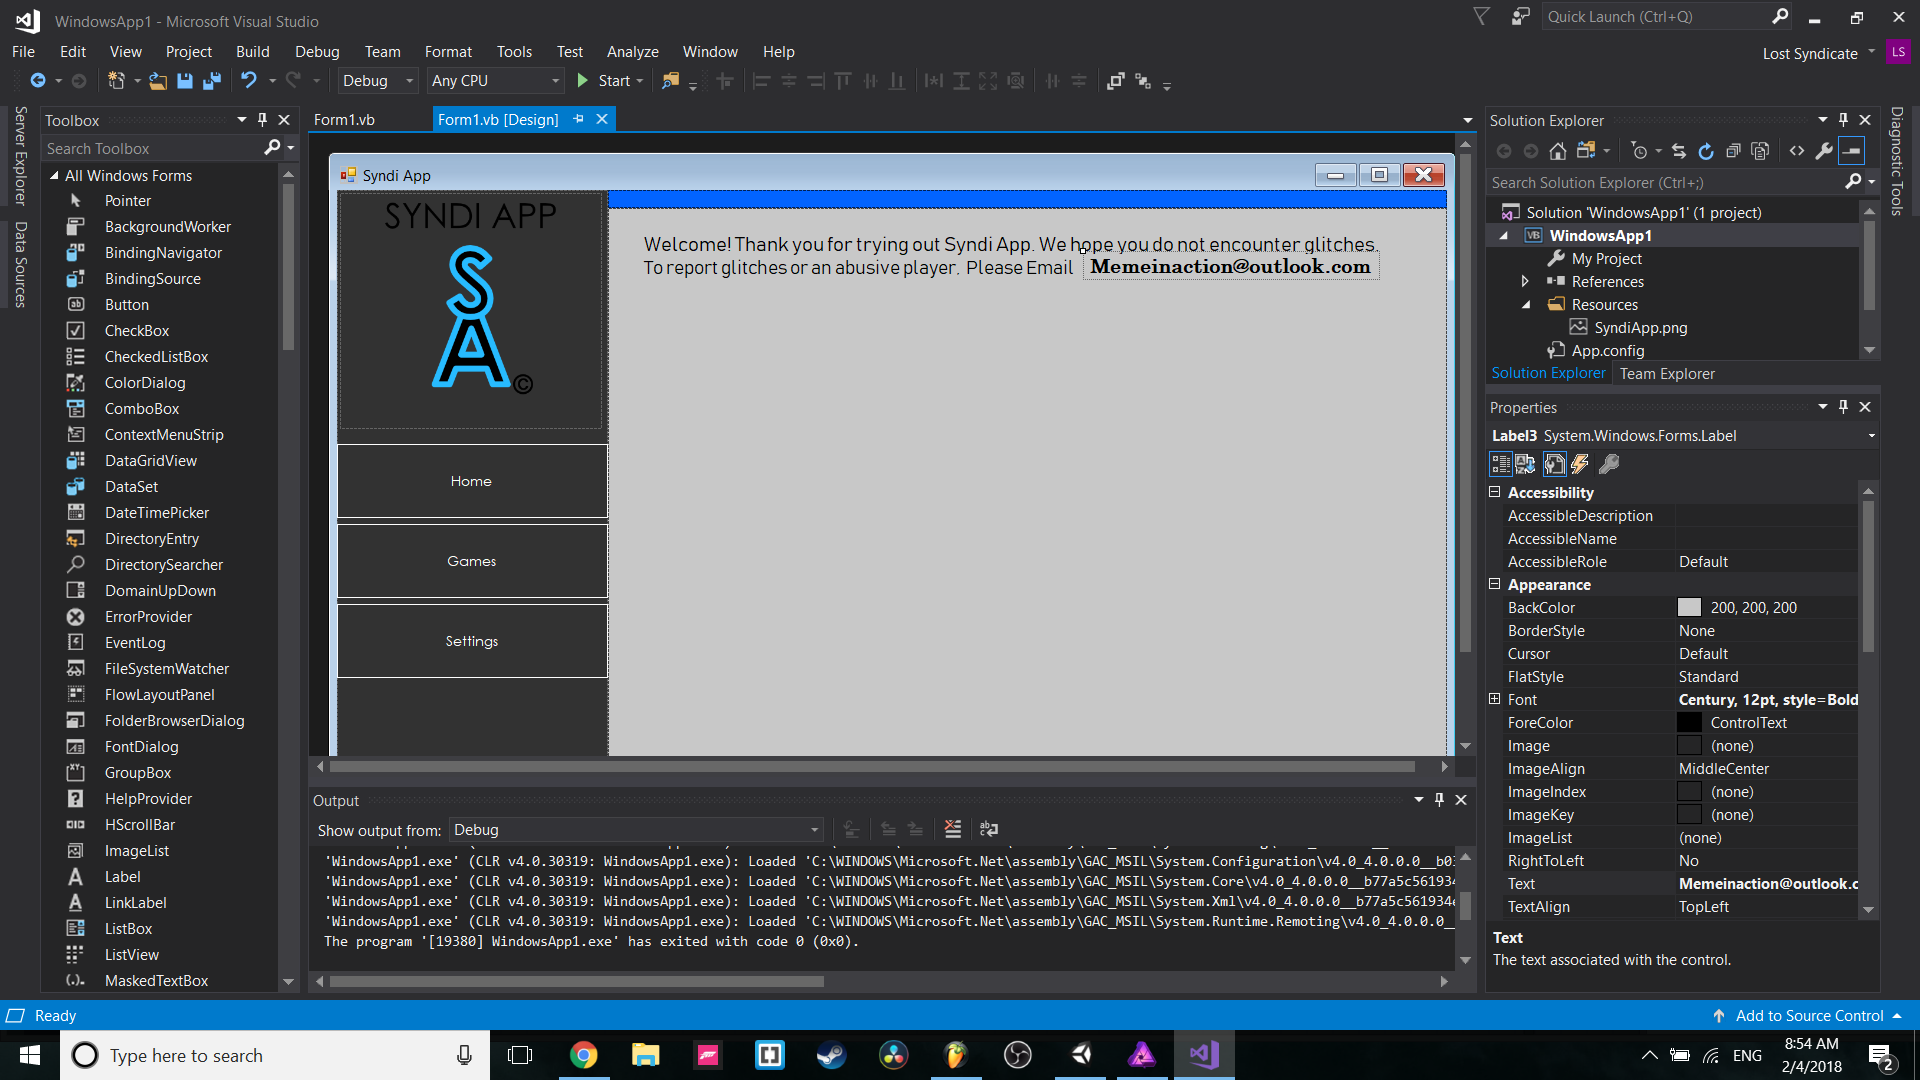Click the BackColor gray color swatch
The width and height of the screenshot is (1920, 1080).
pyautogui.click(x=1689, y=608)
